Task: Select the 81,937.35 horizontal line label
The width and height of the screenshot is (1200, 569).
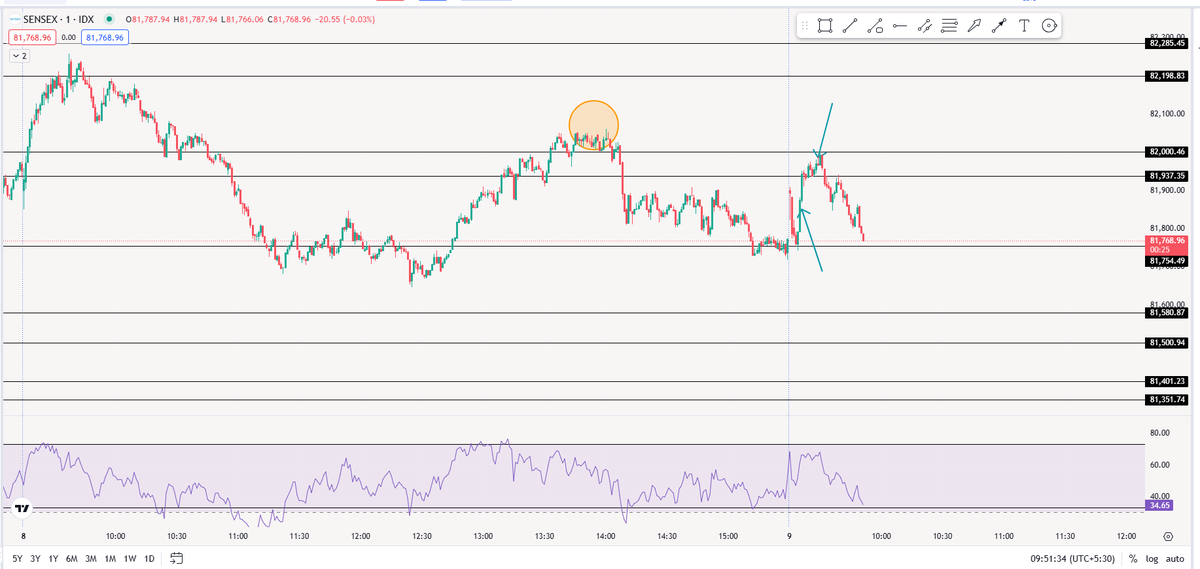Action: [1167, 176]
